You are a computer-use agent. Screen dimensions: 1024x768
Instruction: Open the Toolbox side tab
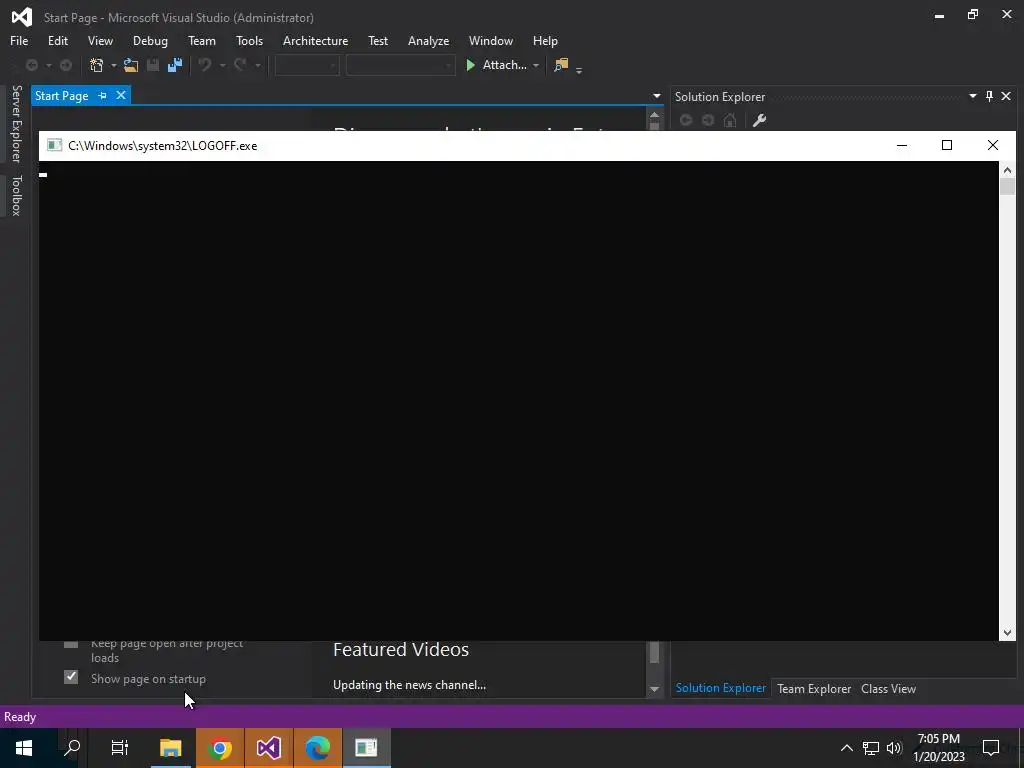click(16, 195)
